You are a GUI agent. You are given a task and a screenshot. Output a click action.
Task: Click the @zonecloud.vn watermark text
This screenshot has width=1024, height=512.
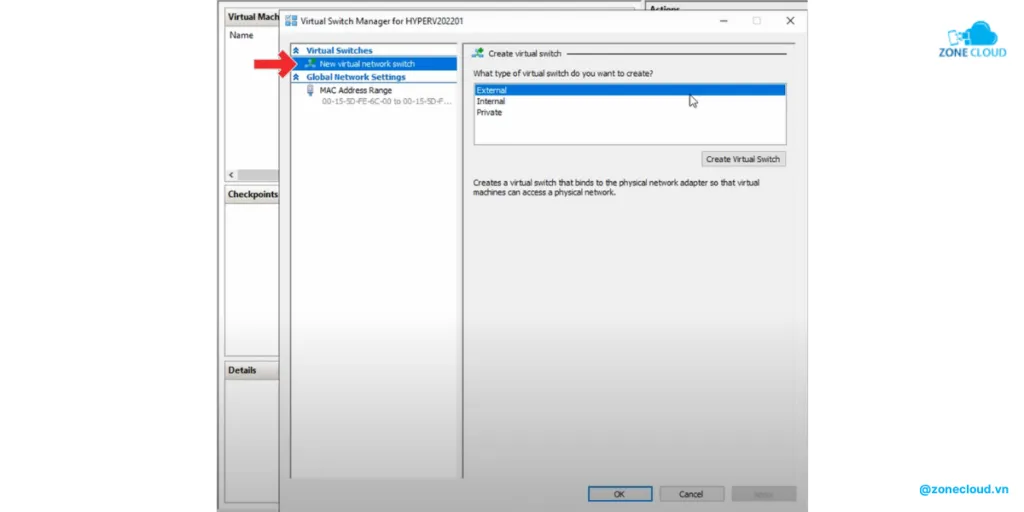click(963, 490)
